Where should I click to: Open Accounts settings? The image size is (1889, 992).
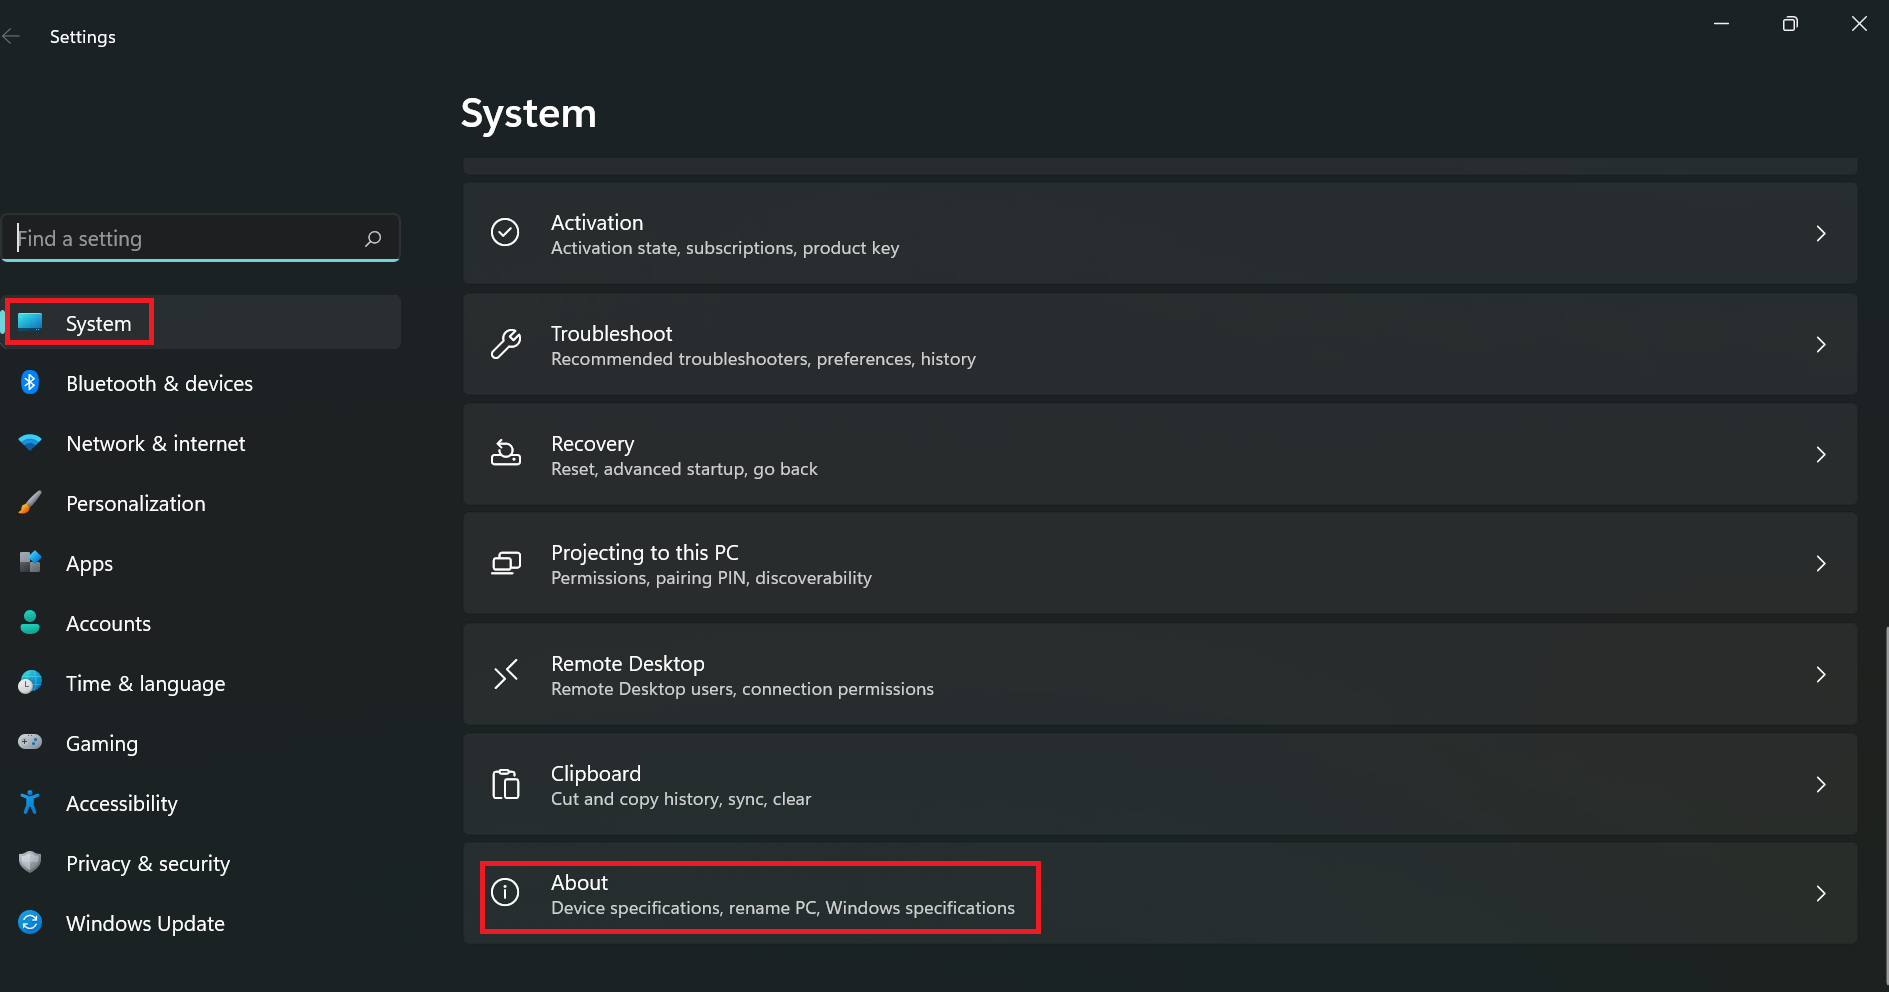[201, 623]
